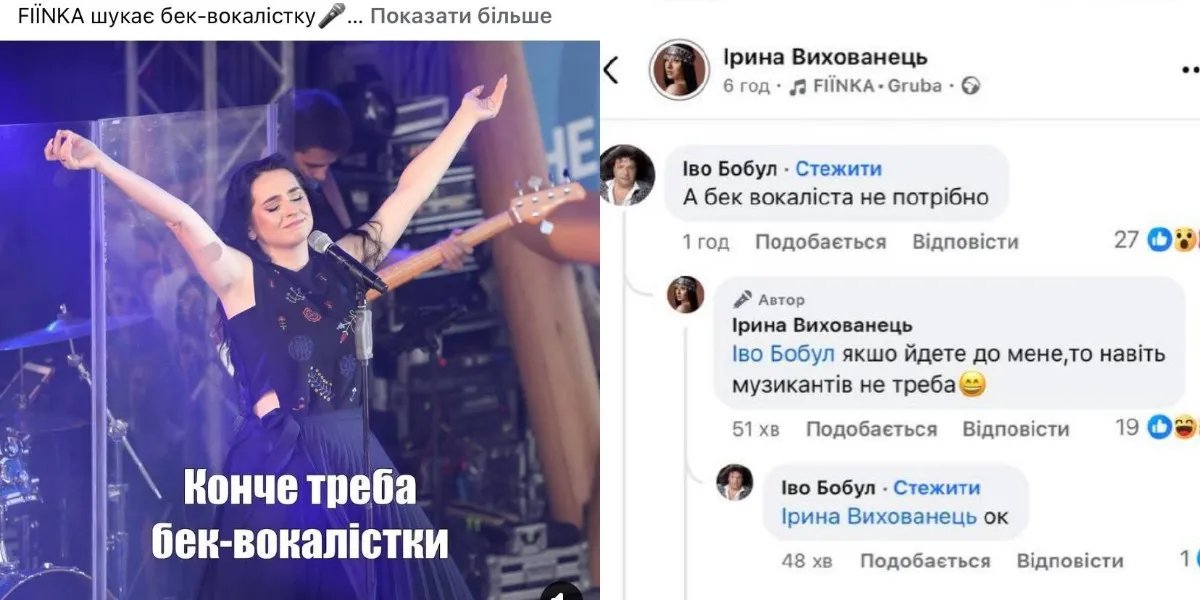The width and height of the screenshot is (1200, 600).
Task: Click 'Відповісти' under the 51 хв reply
Action: [1015, 430]
